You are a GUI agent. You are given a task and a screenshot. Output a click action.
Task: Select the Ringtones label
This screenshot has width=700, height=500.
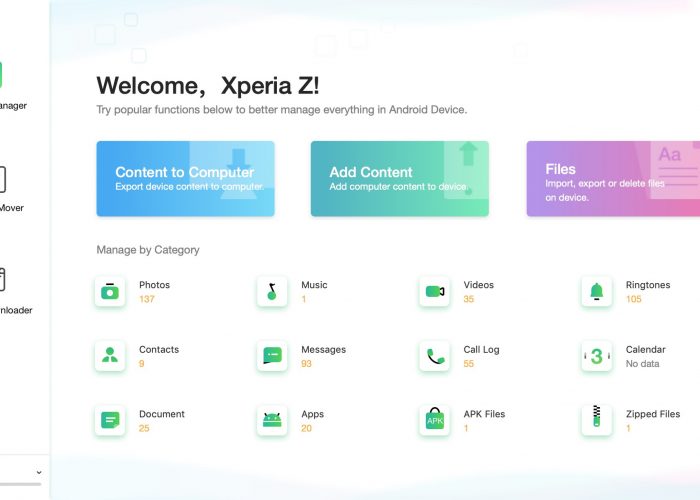click(x=648, y=285)
